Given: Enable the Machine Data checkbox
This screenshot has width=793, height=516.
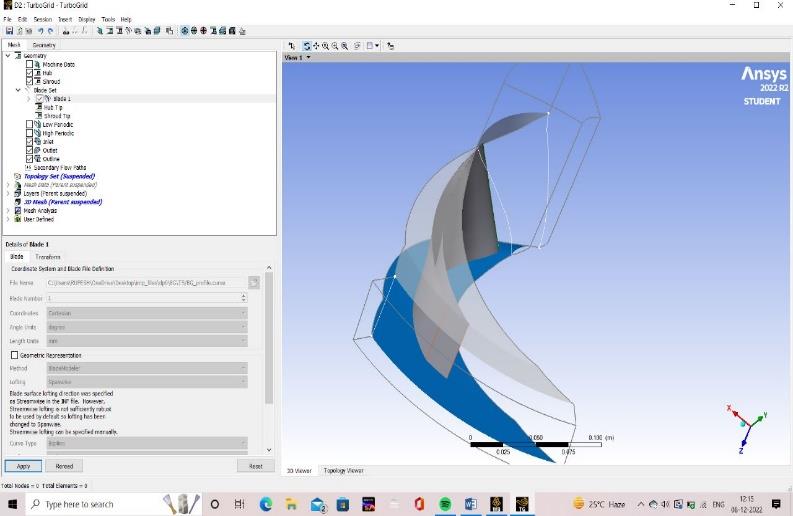Looking at the screenshot, I should pyautogui.click(x=29, y=64).
